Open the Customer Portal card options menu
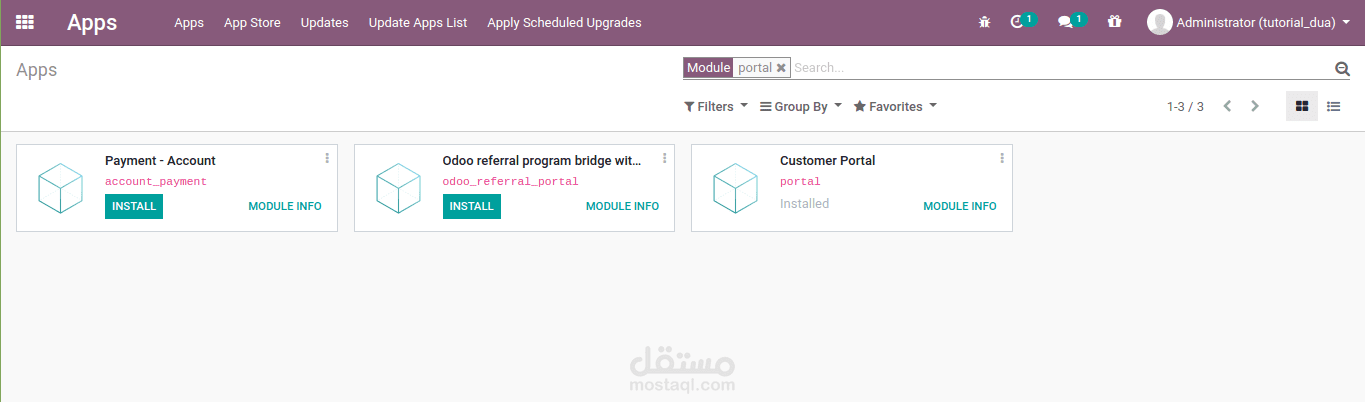Viewport: 1365px width, 402px height. (1002, 158)
